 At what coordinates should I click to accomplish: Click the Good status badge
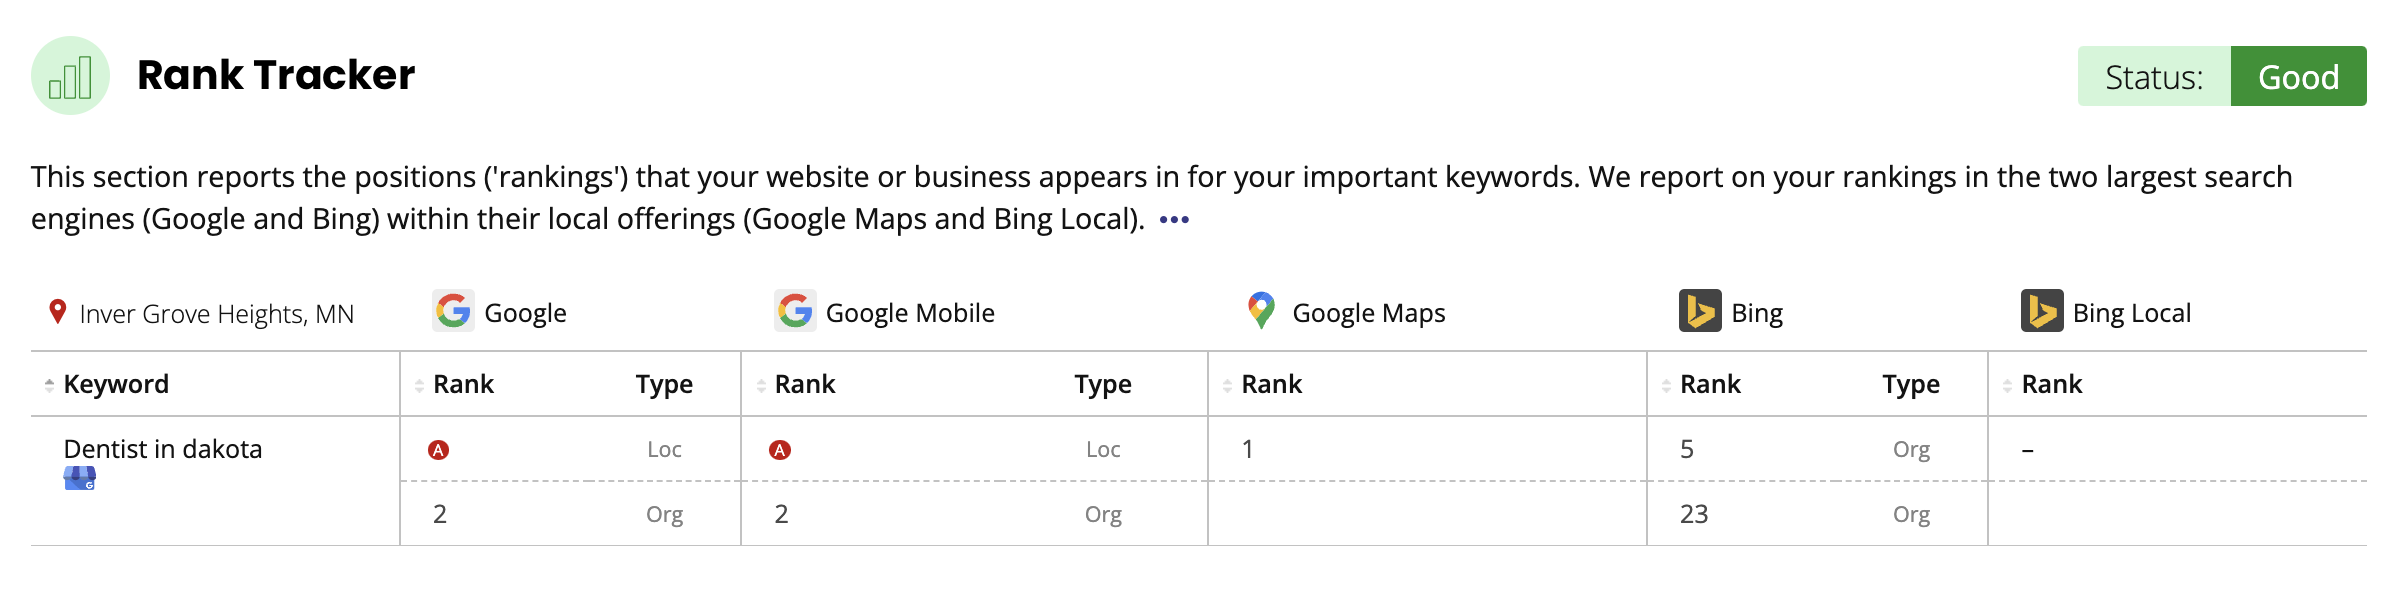(2298, 76)
